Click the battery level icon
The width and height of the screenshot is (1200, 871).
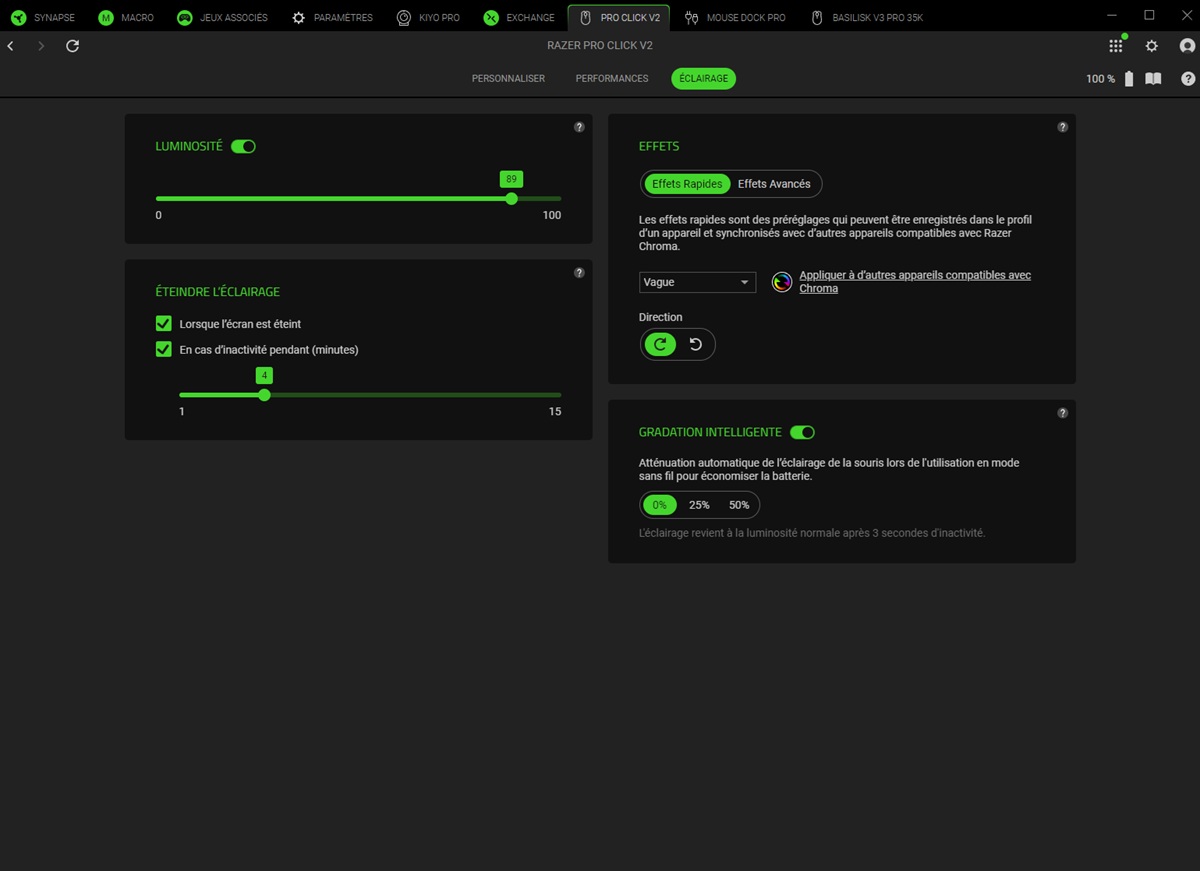coord(1129,79)
